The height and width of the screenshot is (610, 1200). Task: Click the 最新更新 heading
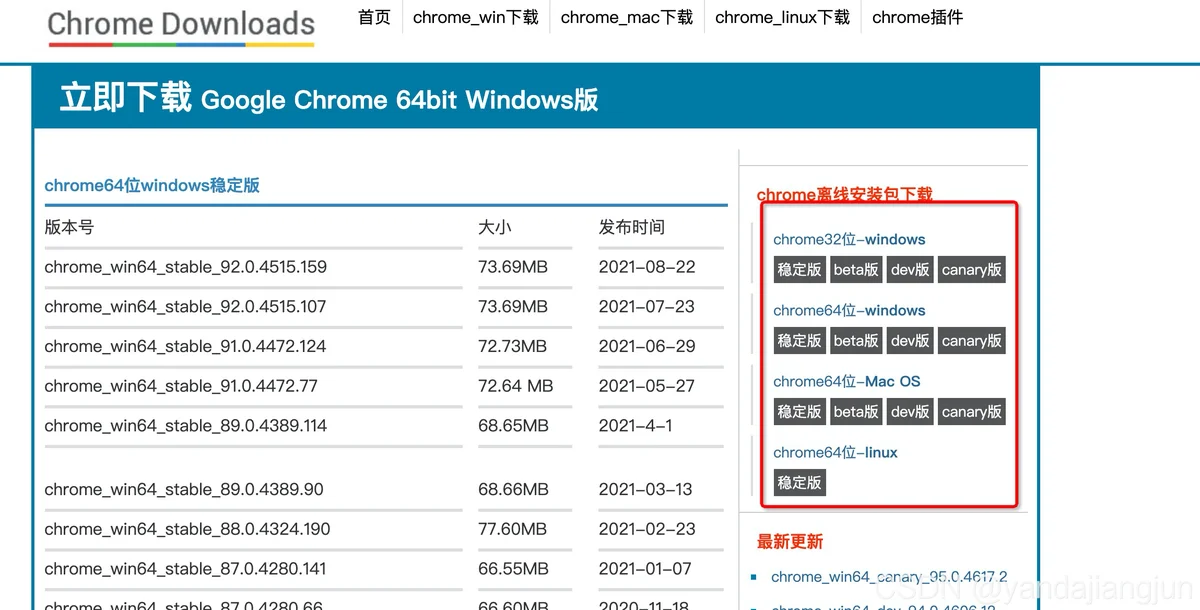(790, 542)
